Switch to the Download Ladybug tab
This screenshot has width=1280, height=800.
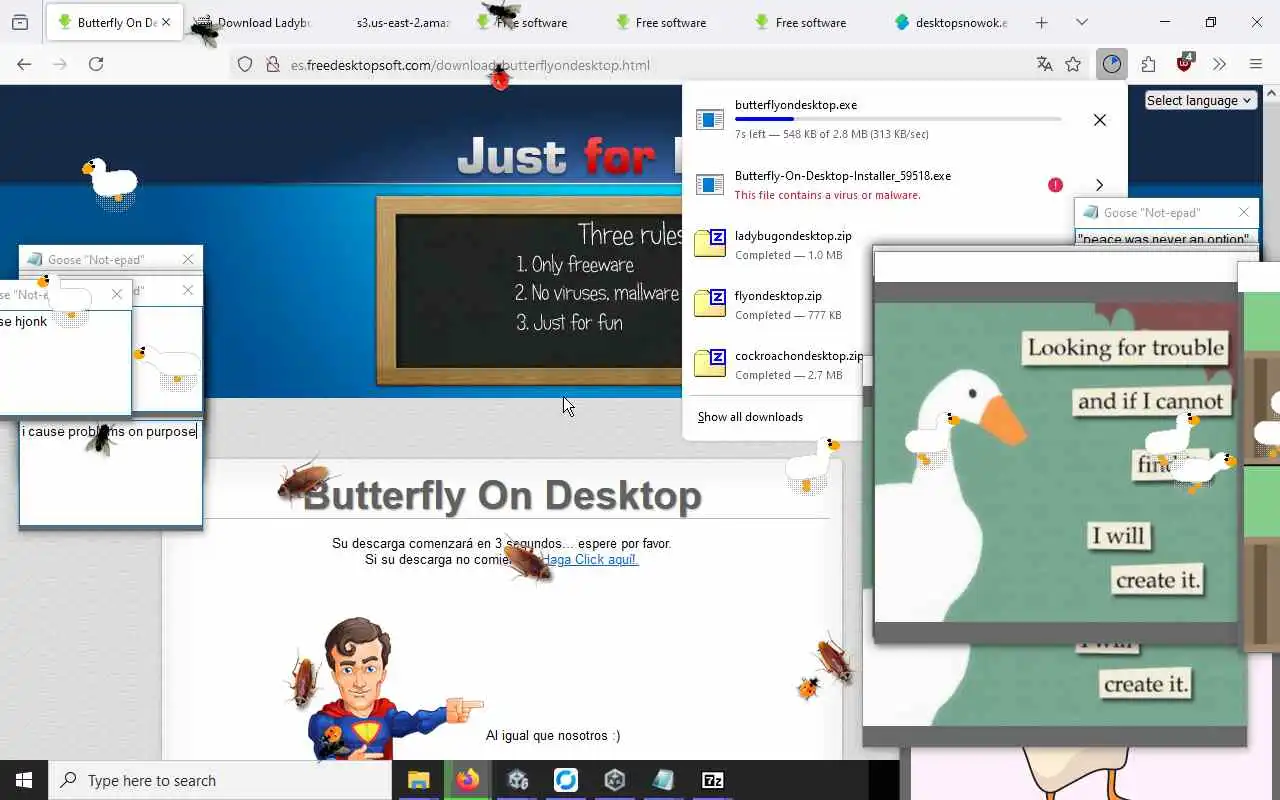tap(252, 22)
